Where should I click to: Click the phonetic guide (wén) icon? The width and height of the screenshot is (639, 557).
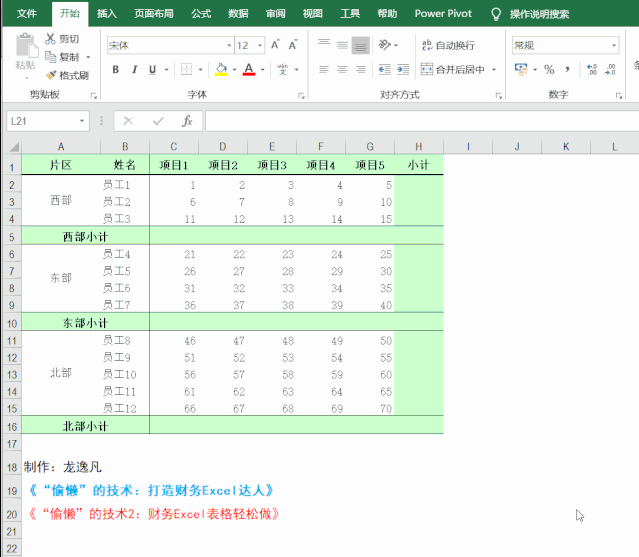[282, 69]
